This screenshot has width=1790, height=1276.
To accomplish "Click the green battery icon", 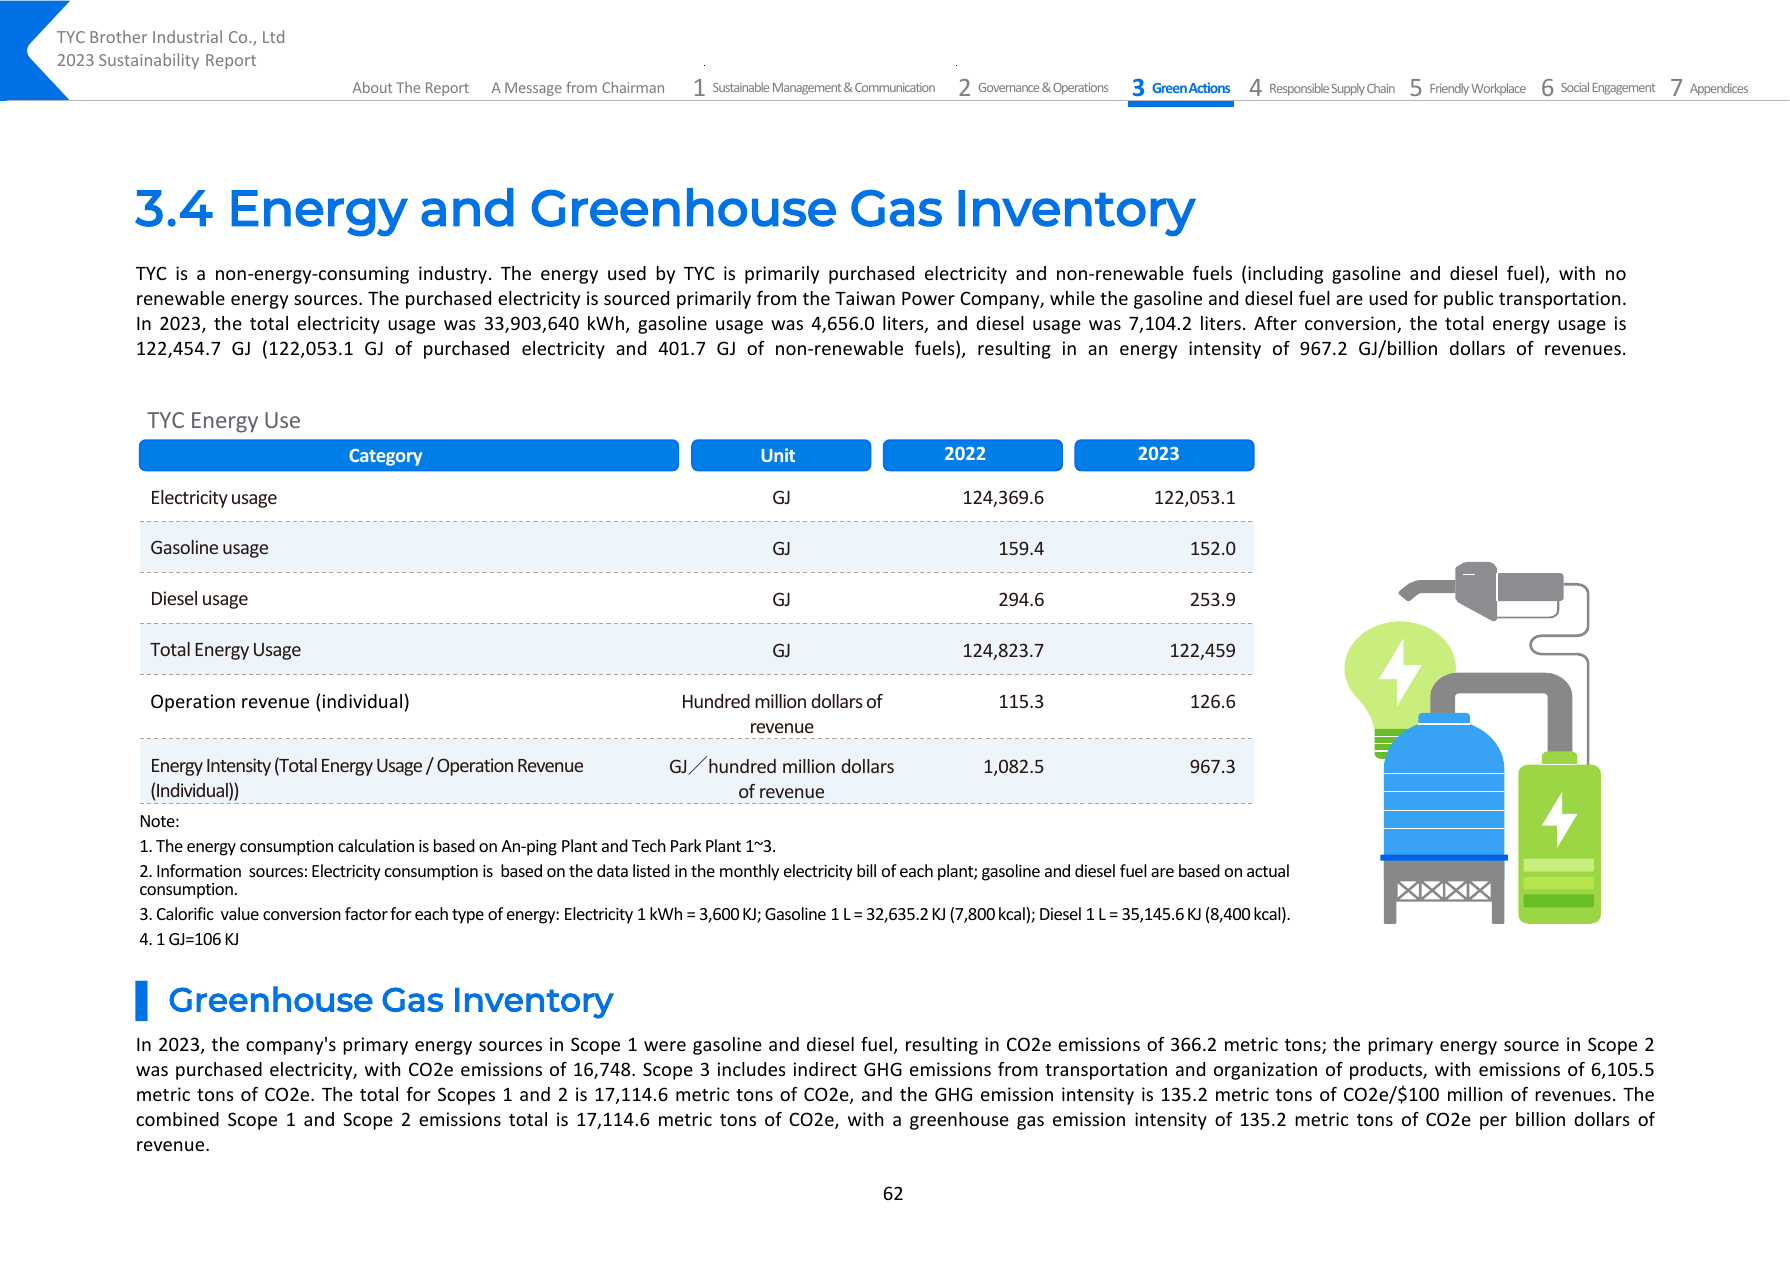I will [x=1559, y=839].
